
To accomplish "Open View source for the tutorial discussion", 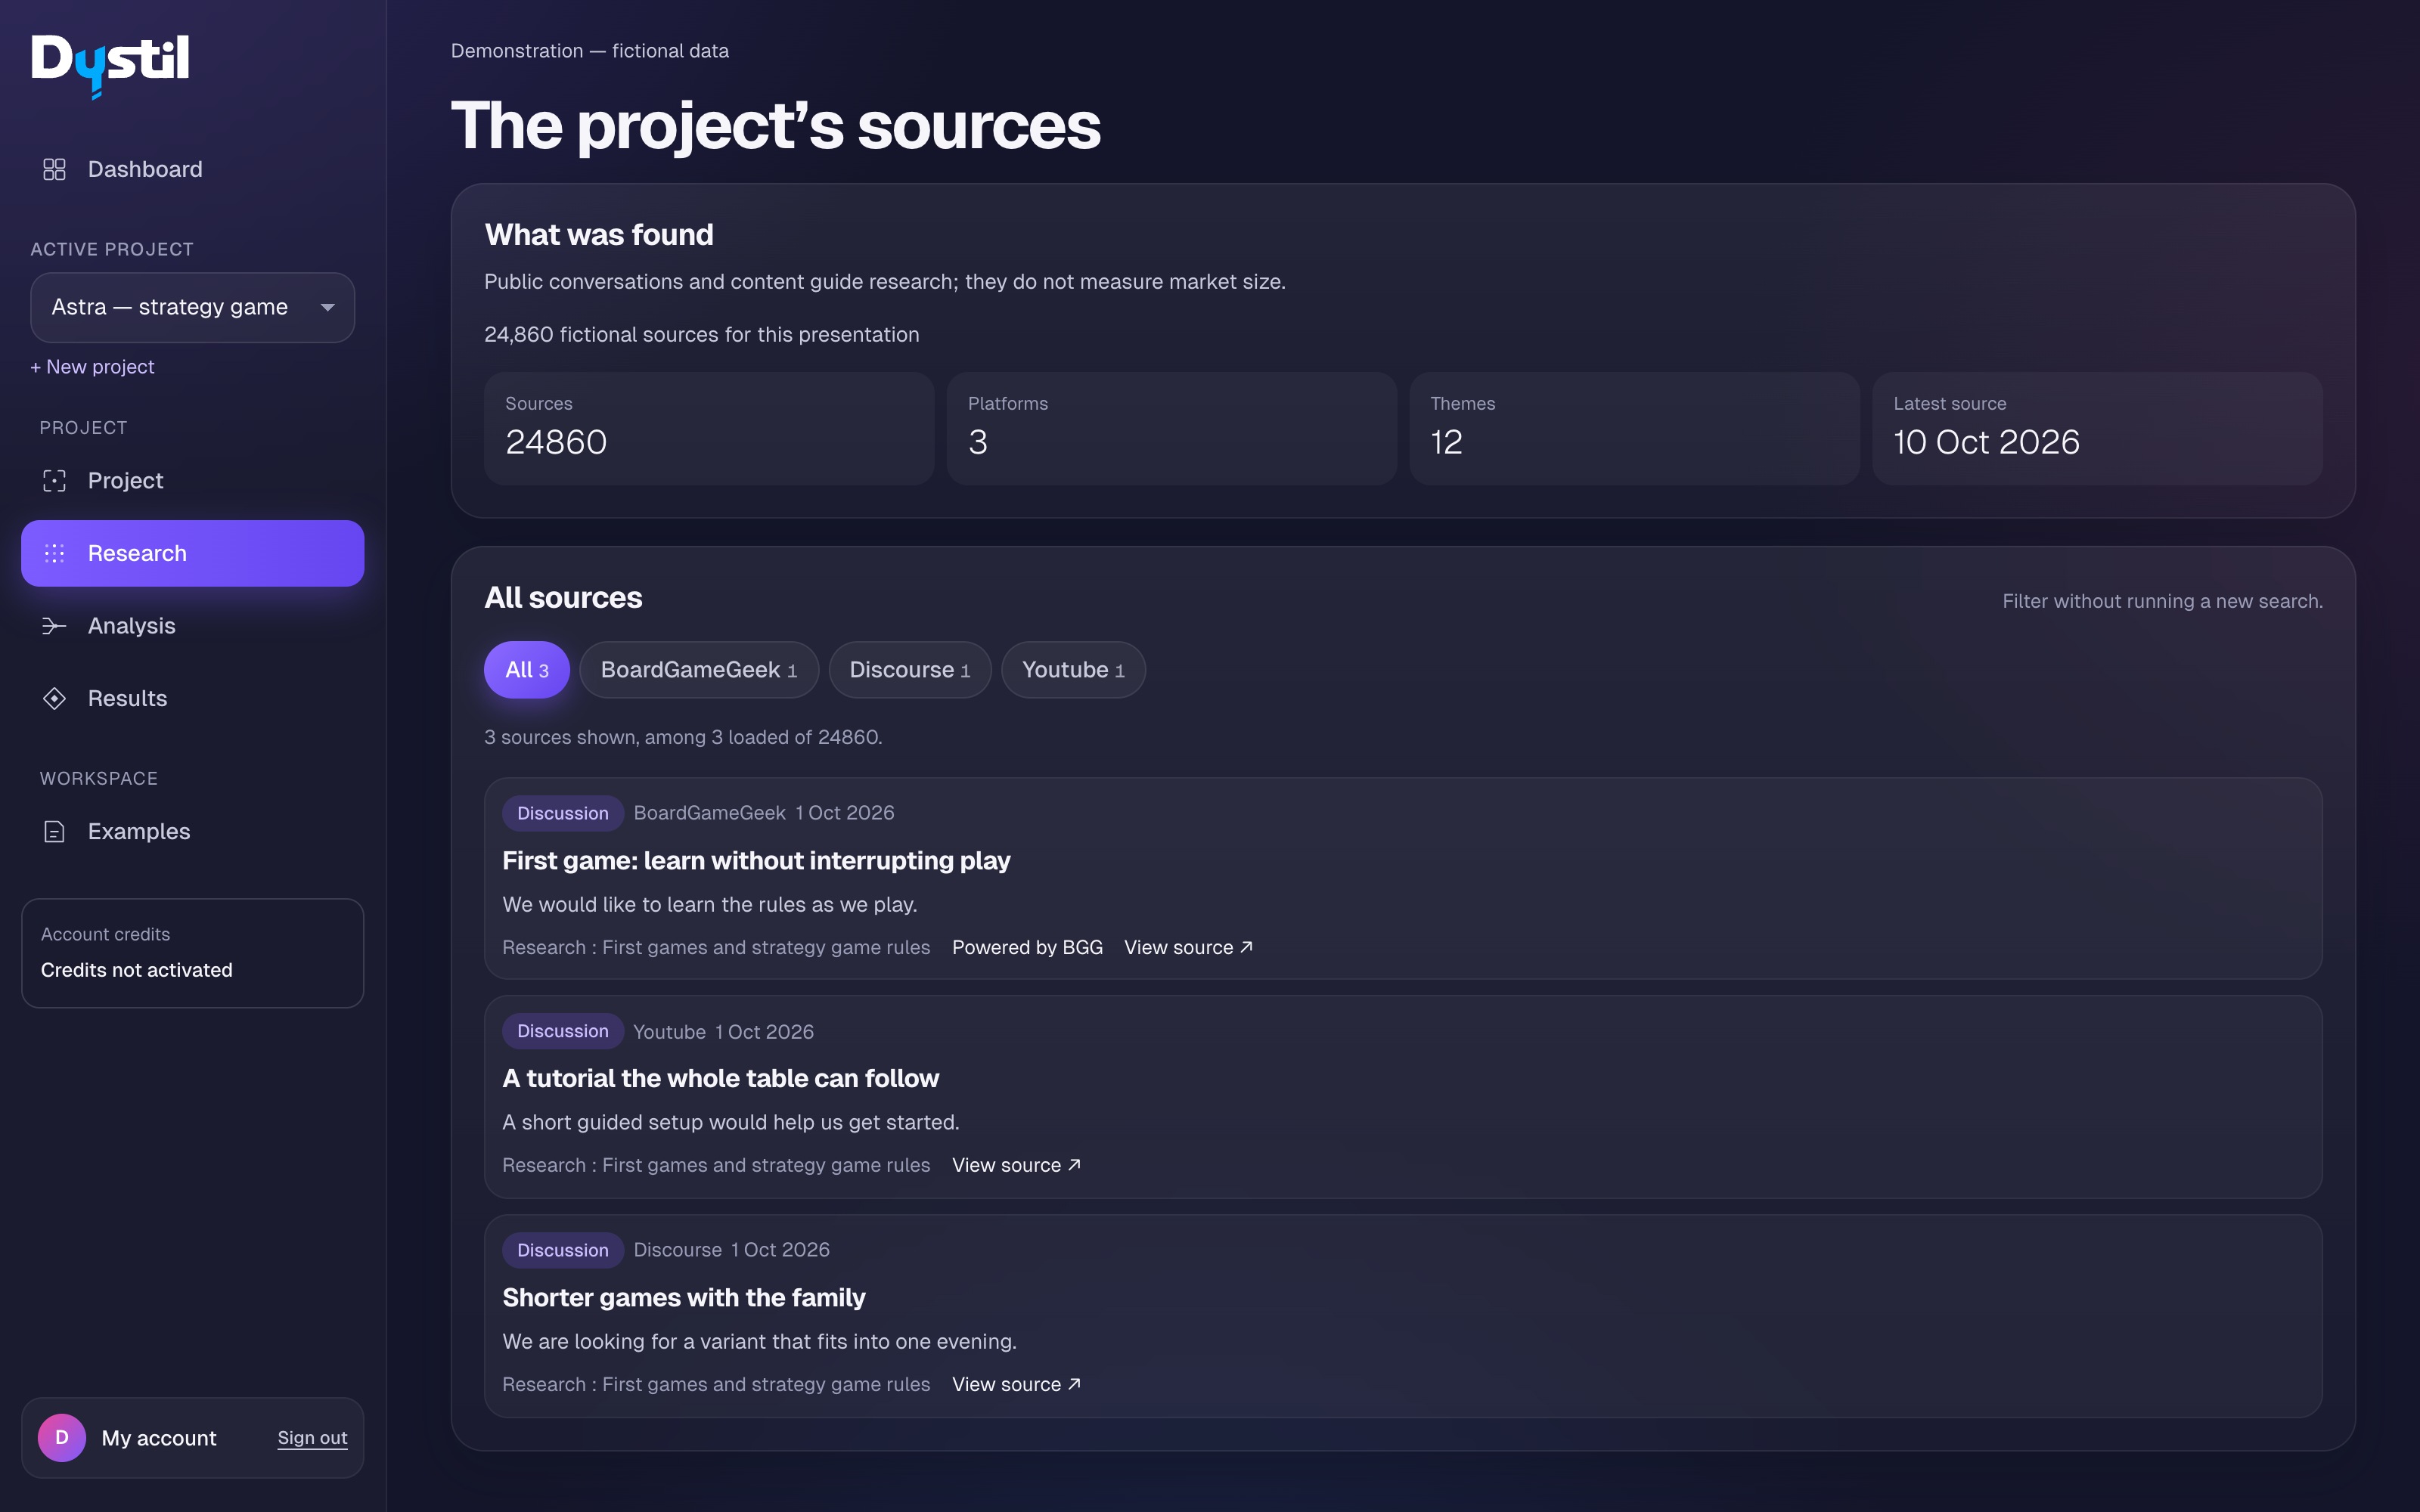I will 1016,1165.
